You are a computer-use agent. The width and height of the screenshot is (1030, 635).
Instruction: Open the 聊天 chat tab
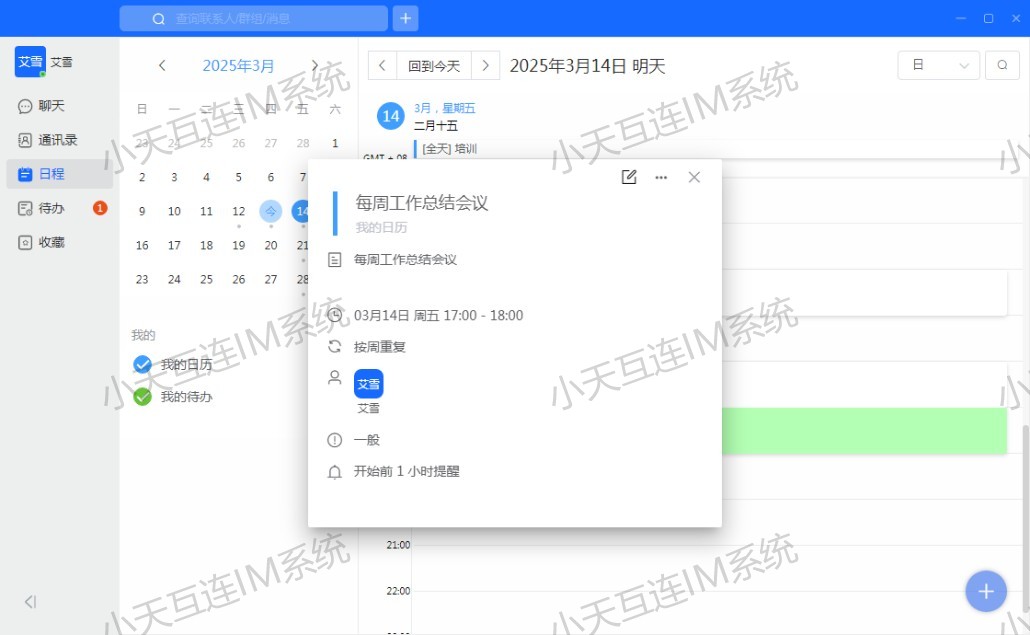pos(52,106)
